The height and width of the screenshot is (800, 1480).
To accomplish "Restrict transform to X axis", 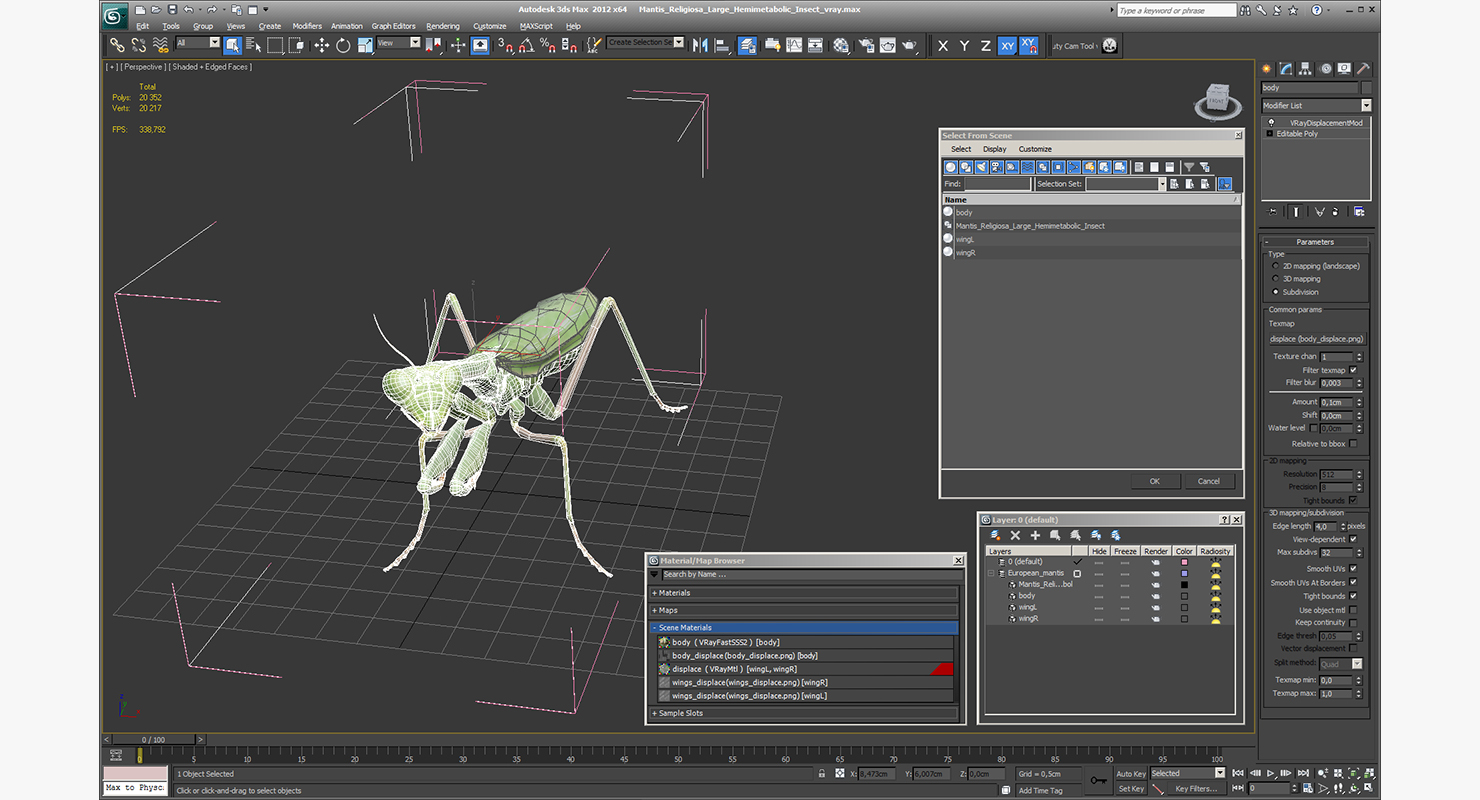I will click(x=943, y=46).
